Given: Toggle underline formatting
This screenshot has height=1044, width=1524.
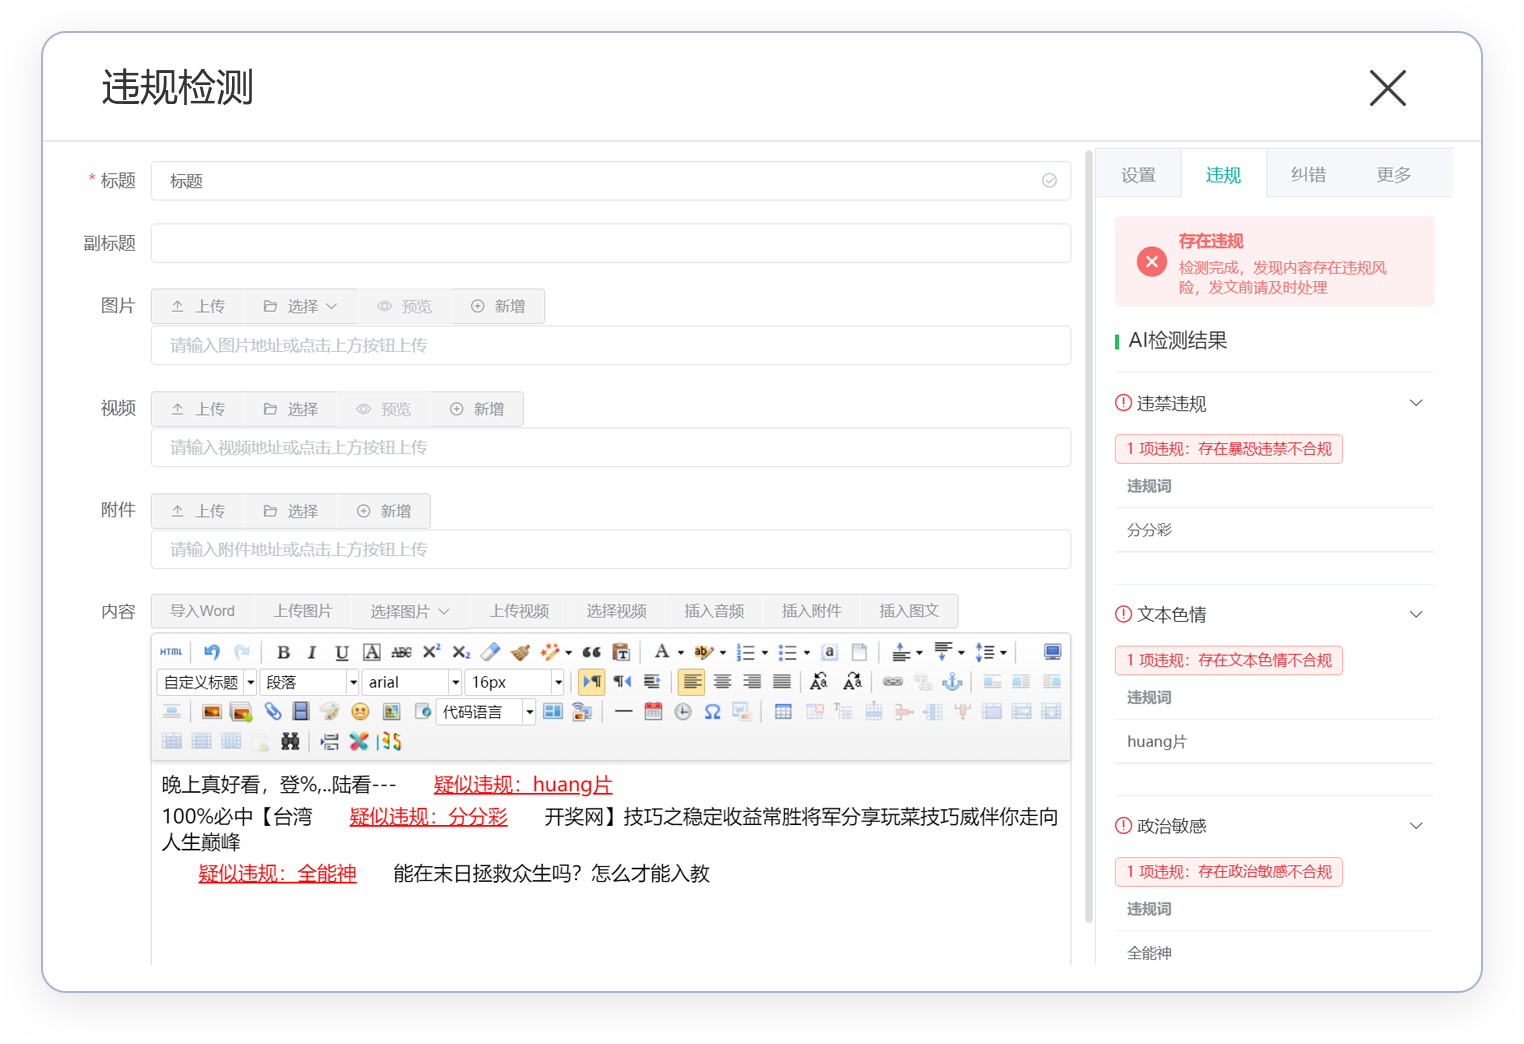Looking at the screenshot, I should [341, 652].
